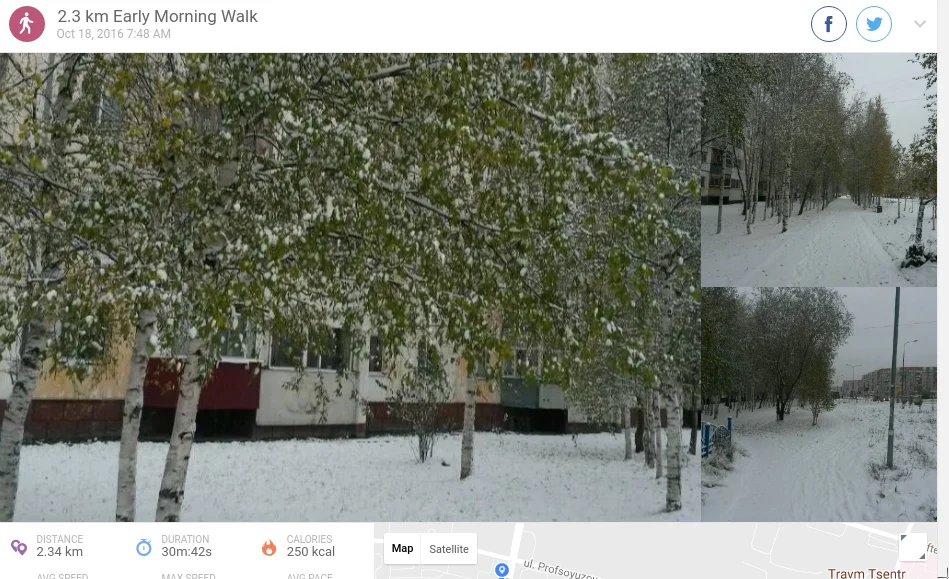Click the Travm Tsentr map label

tap(867, 573)
